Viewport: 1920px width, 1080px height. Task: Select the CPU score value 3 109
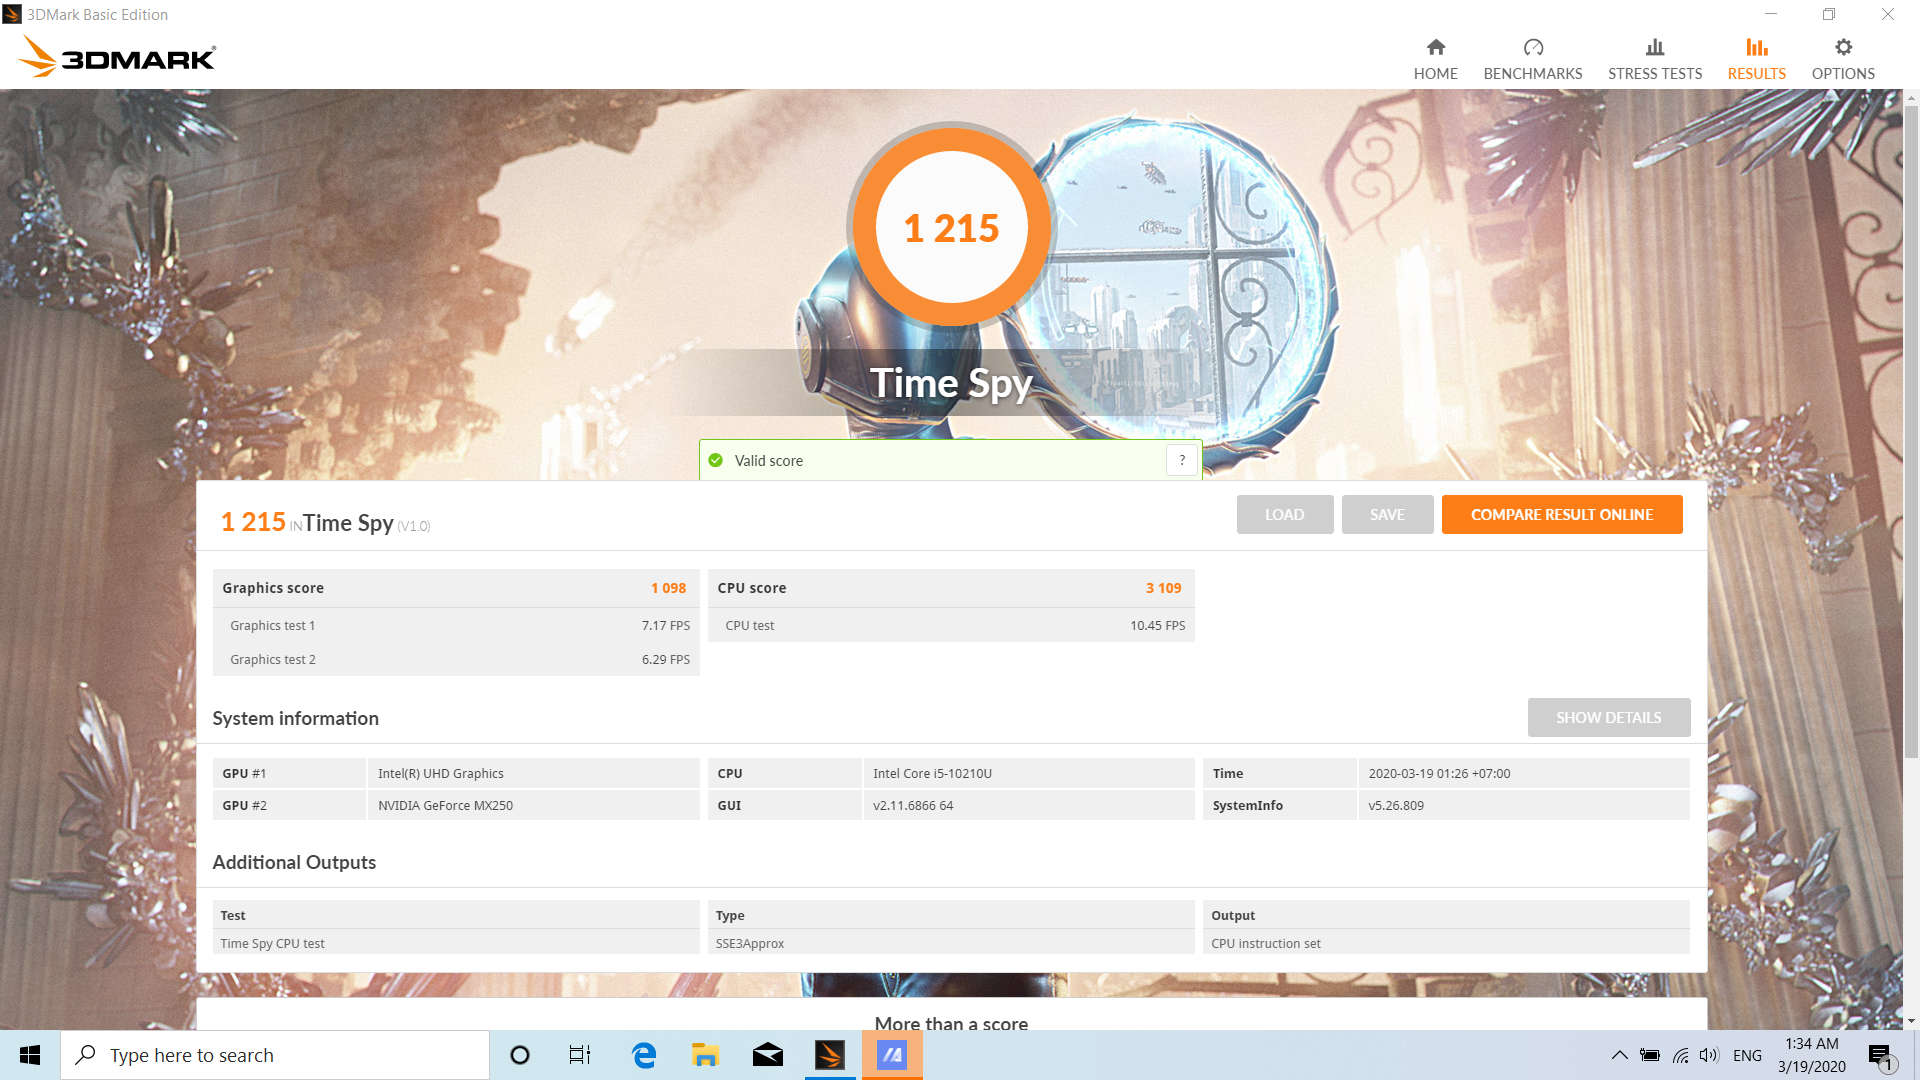(x=1163, y=588)
